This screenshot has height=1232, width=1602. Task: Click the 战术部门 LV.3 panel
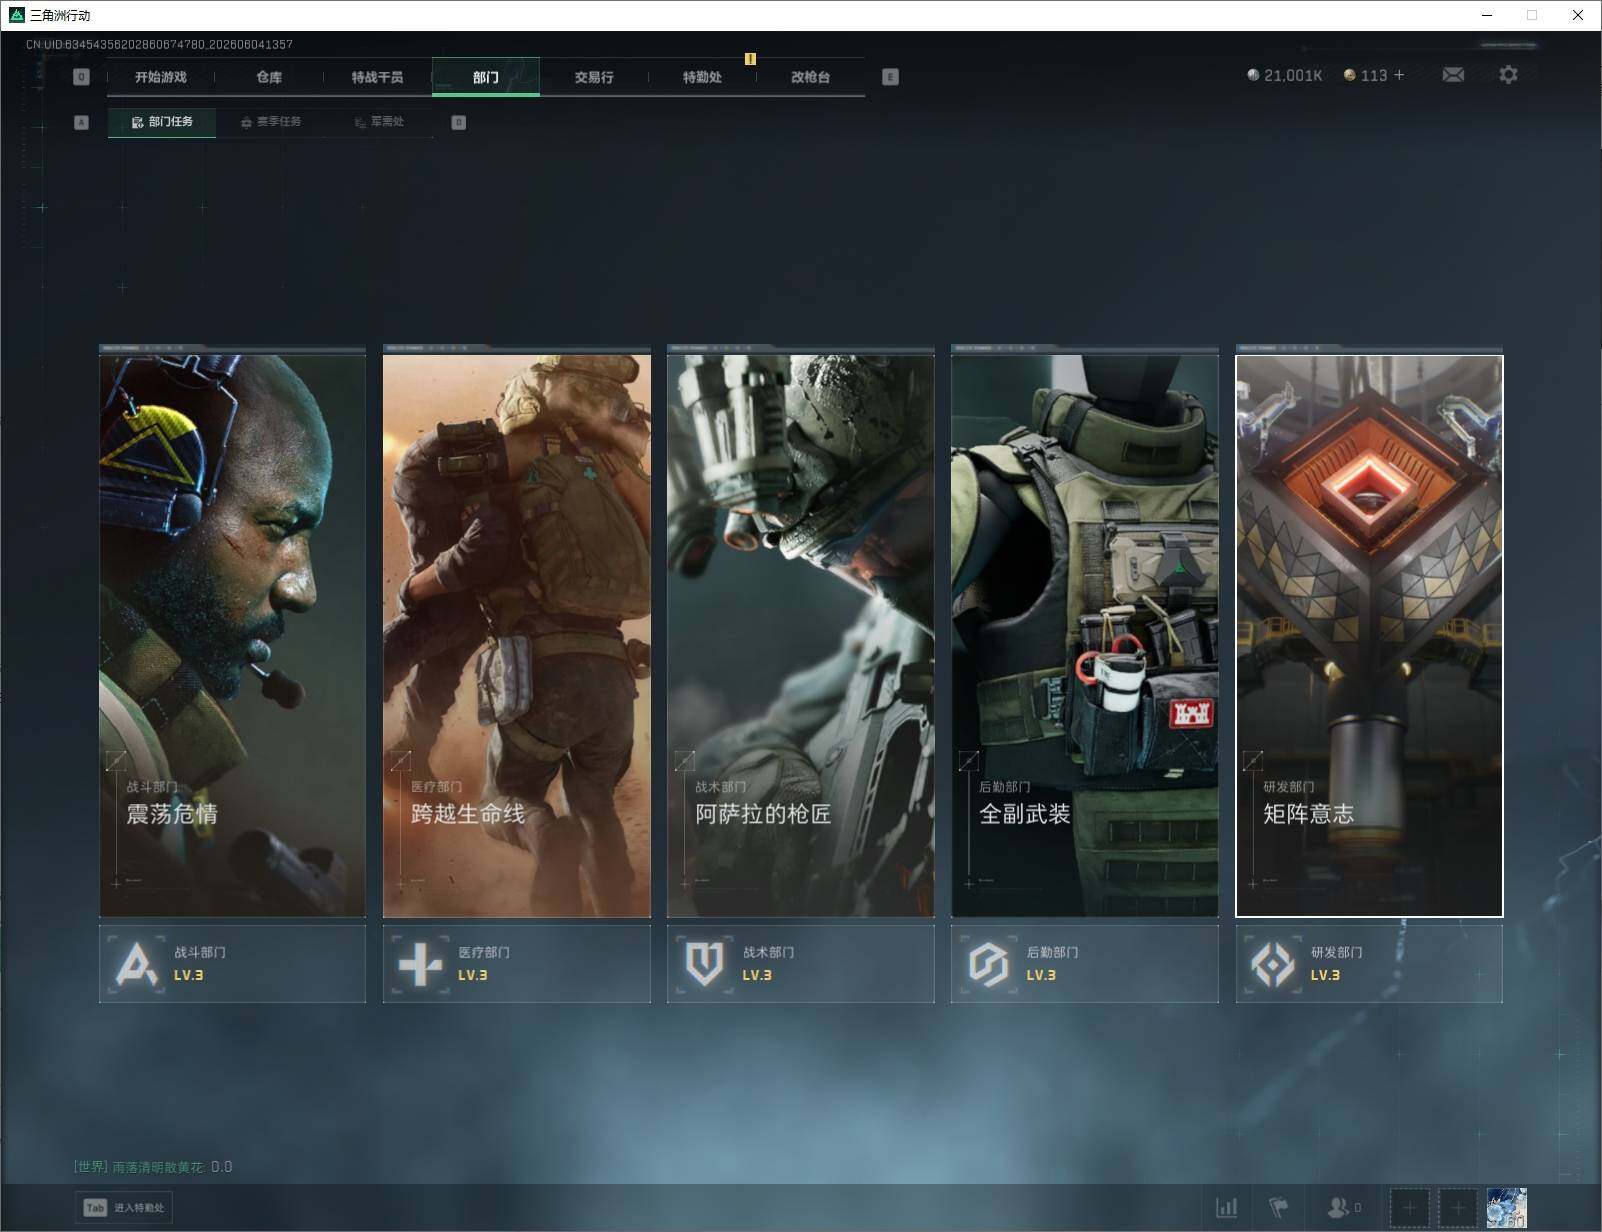coord(801,964)
